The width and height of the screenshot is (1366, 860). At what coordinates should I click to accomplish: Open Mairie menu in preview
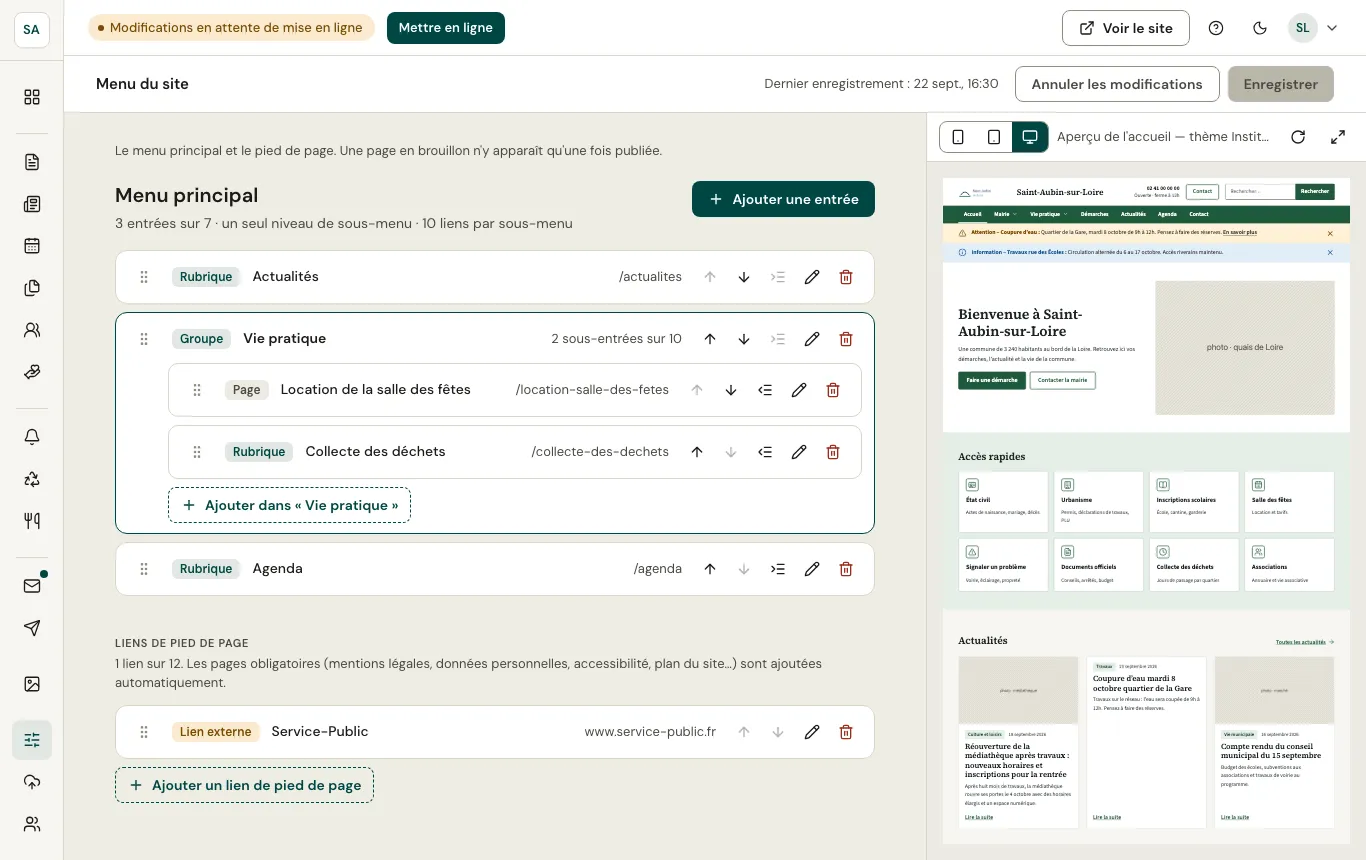pos(1004,214)
